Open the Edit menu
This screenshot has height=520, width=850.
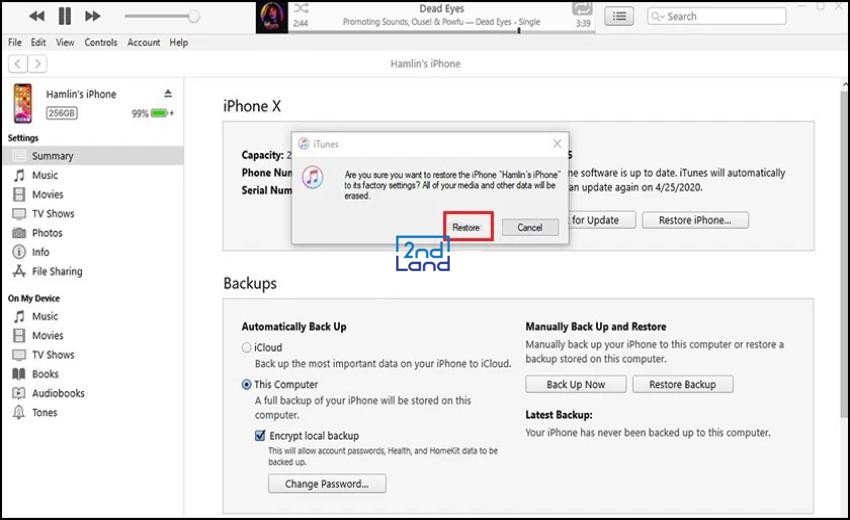[x=38, y=42]
